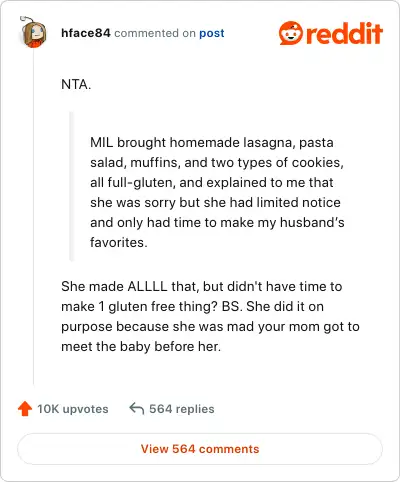Open the hface84 username profile link
Viewport: 400px width, 482px height.
(86, 33)
